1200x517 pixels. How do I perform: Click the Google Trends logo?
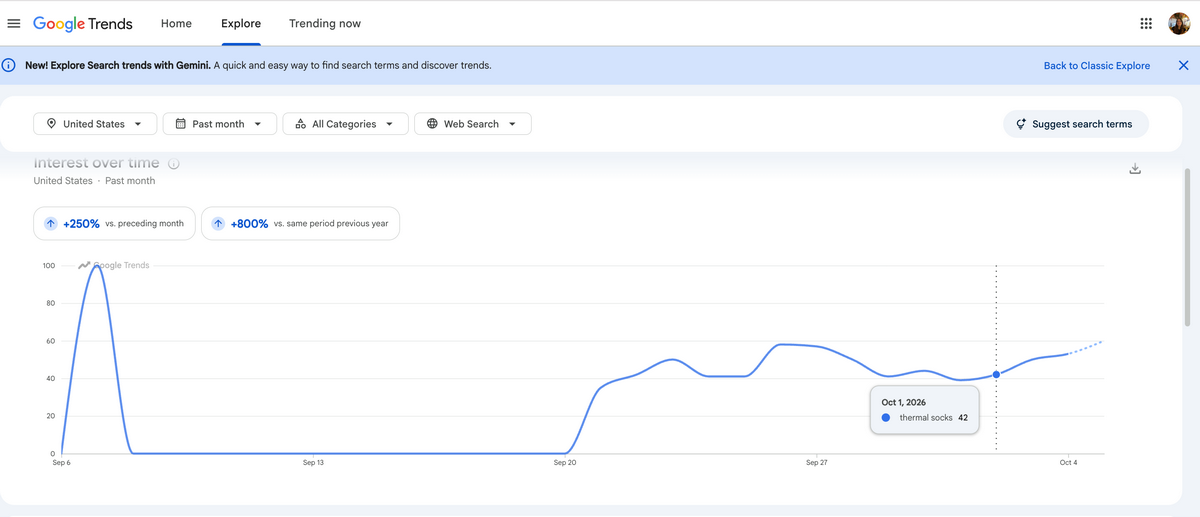point(83,24)
